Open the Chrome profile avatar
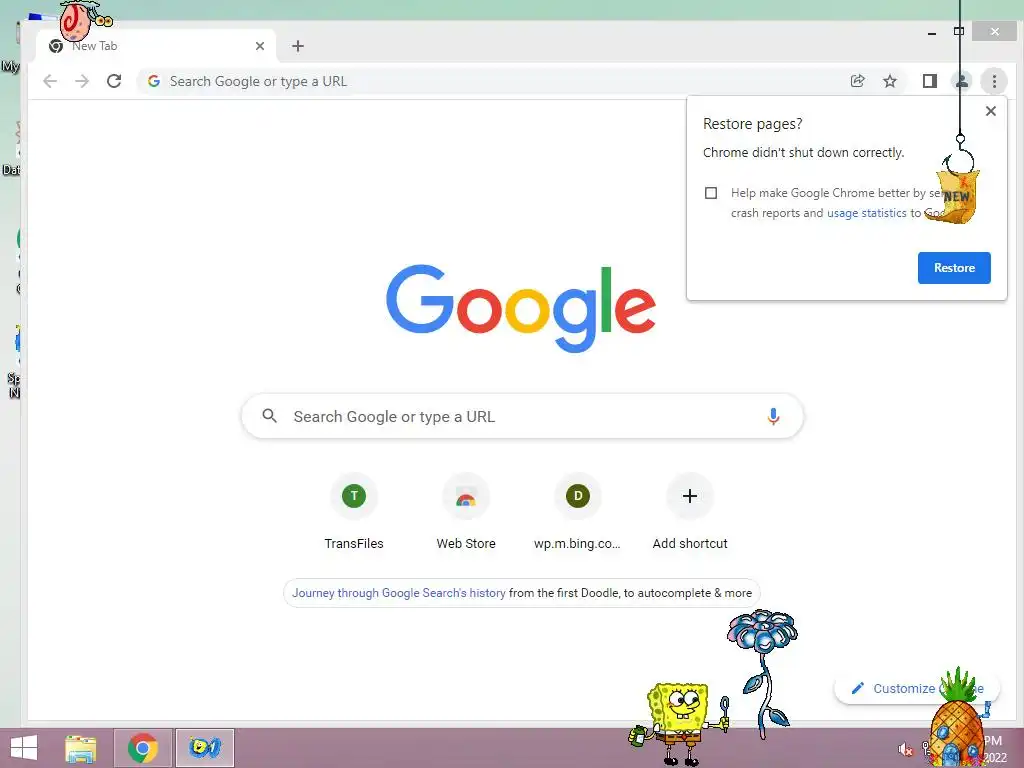This screenshot has height=768, width=1024. click(x=962, y=81)
